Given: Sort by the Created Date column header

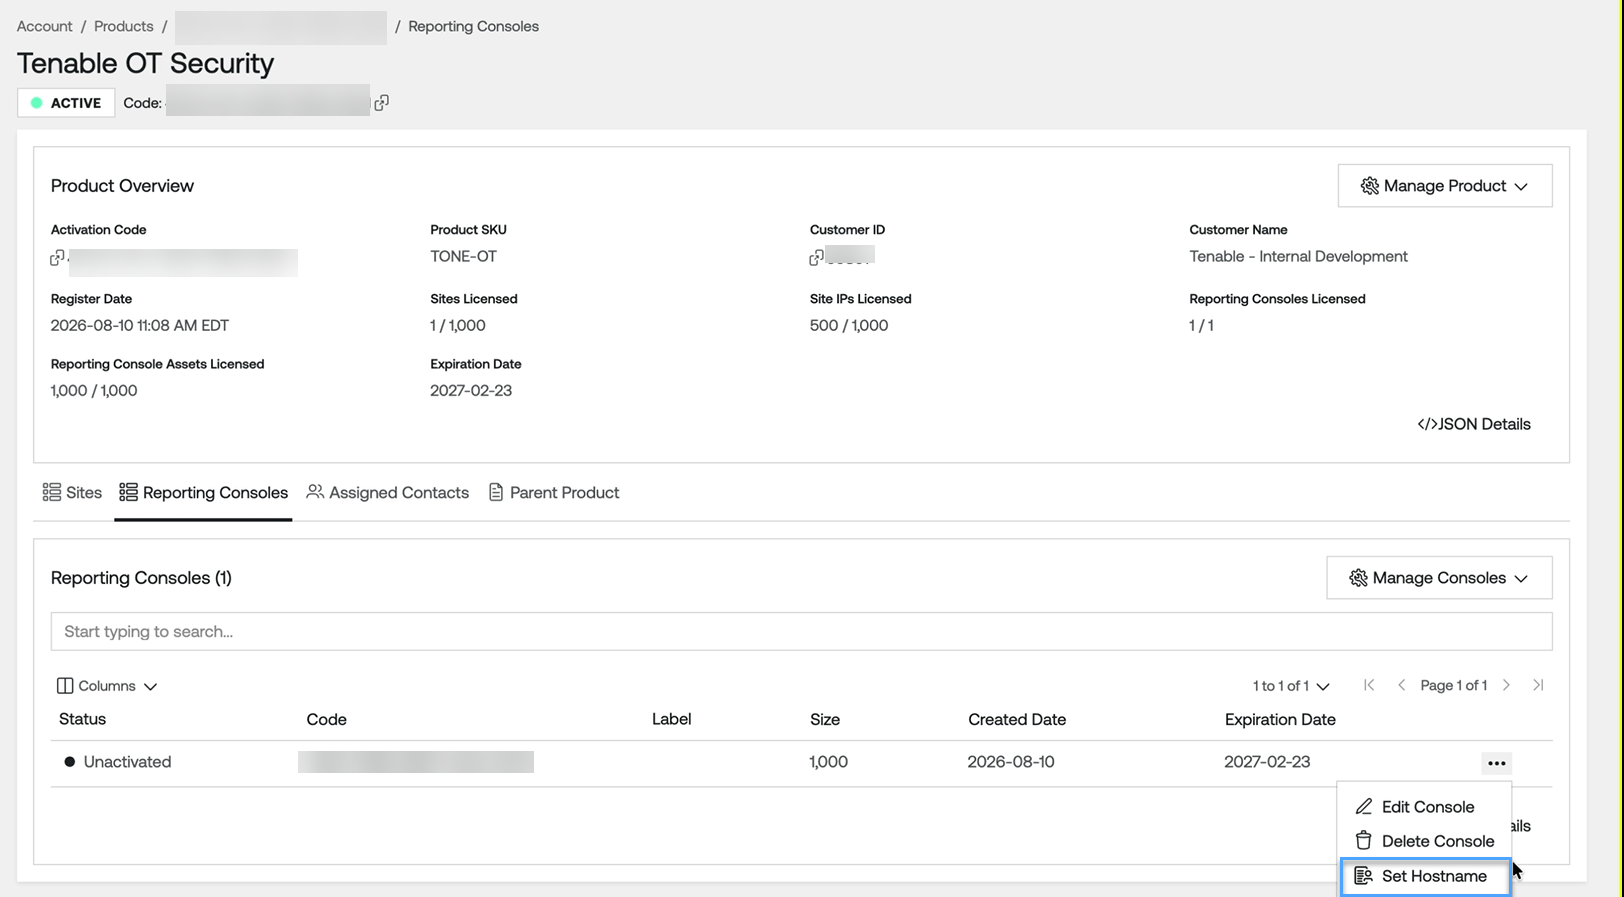Looking at the screenshot, I should (1017, 719).
